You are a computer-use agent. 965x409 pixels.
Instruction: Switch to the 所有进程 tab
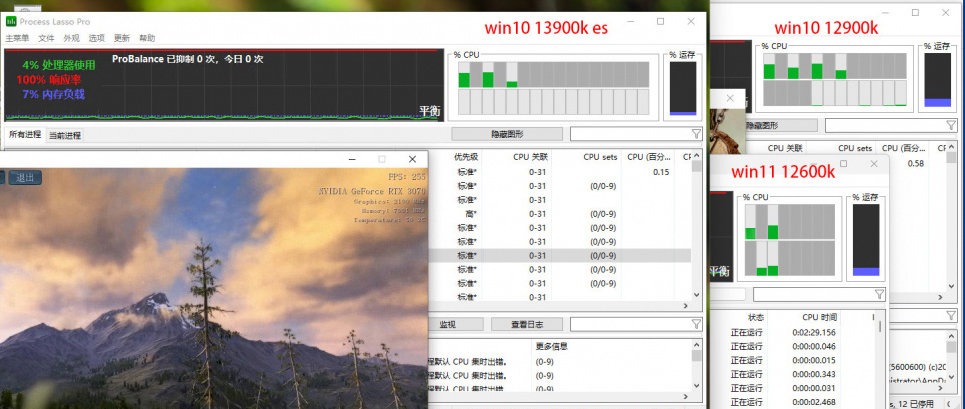(x=25, y=134)
